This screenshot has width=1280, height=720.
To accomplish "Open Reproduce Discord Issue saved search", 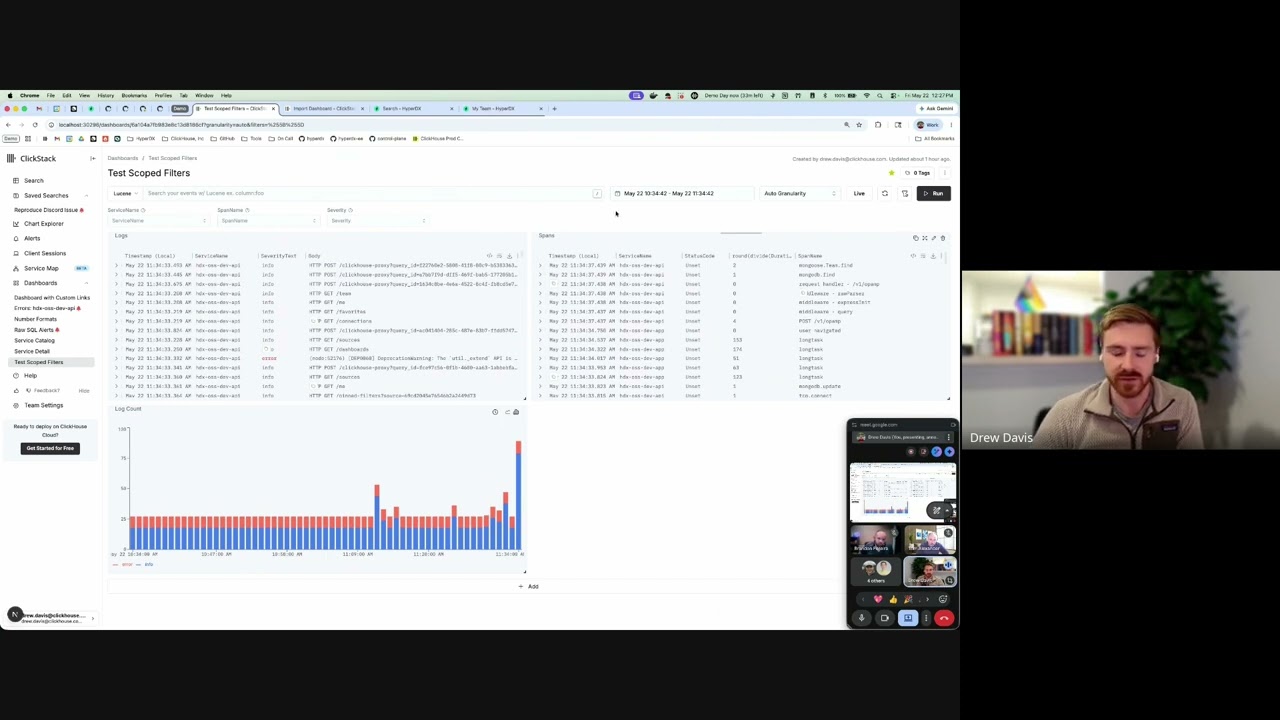I will click(47, 210).
